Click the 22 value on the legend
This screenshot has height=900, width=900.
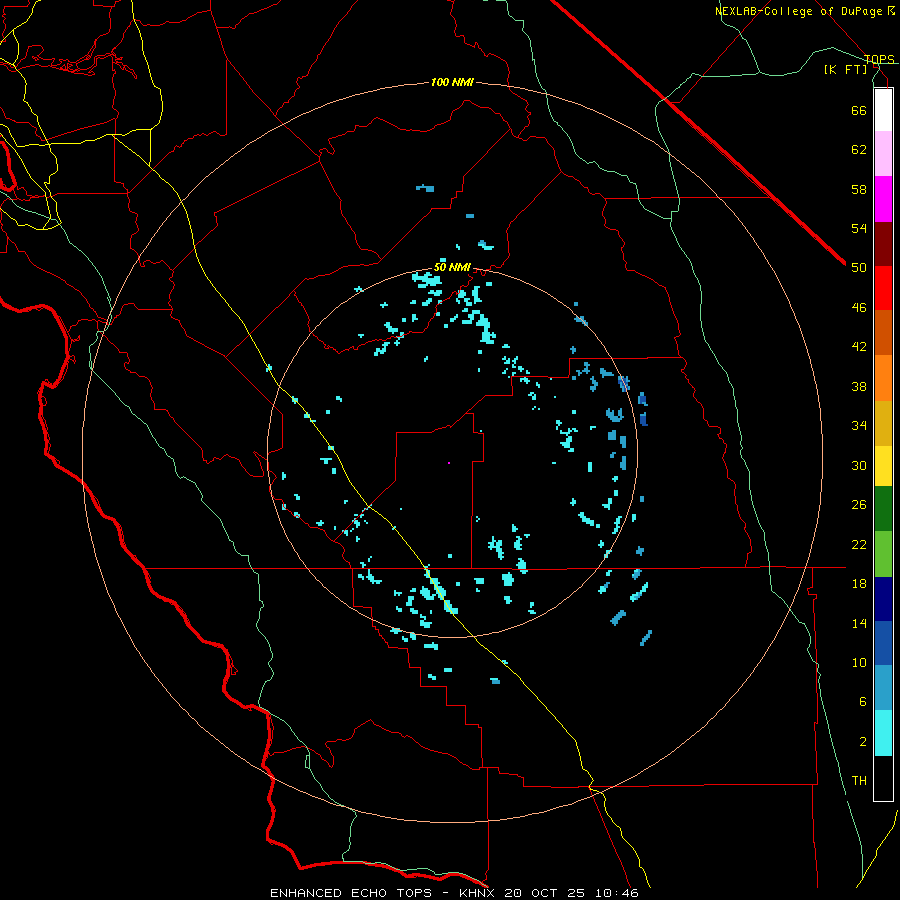859,544
